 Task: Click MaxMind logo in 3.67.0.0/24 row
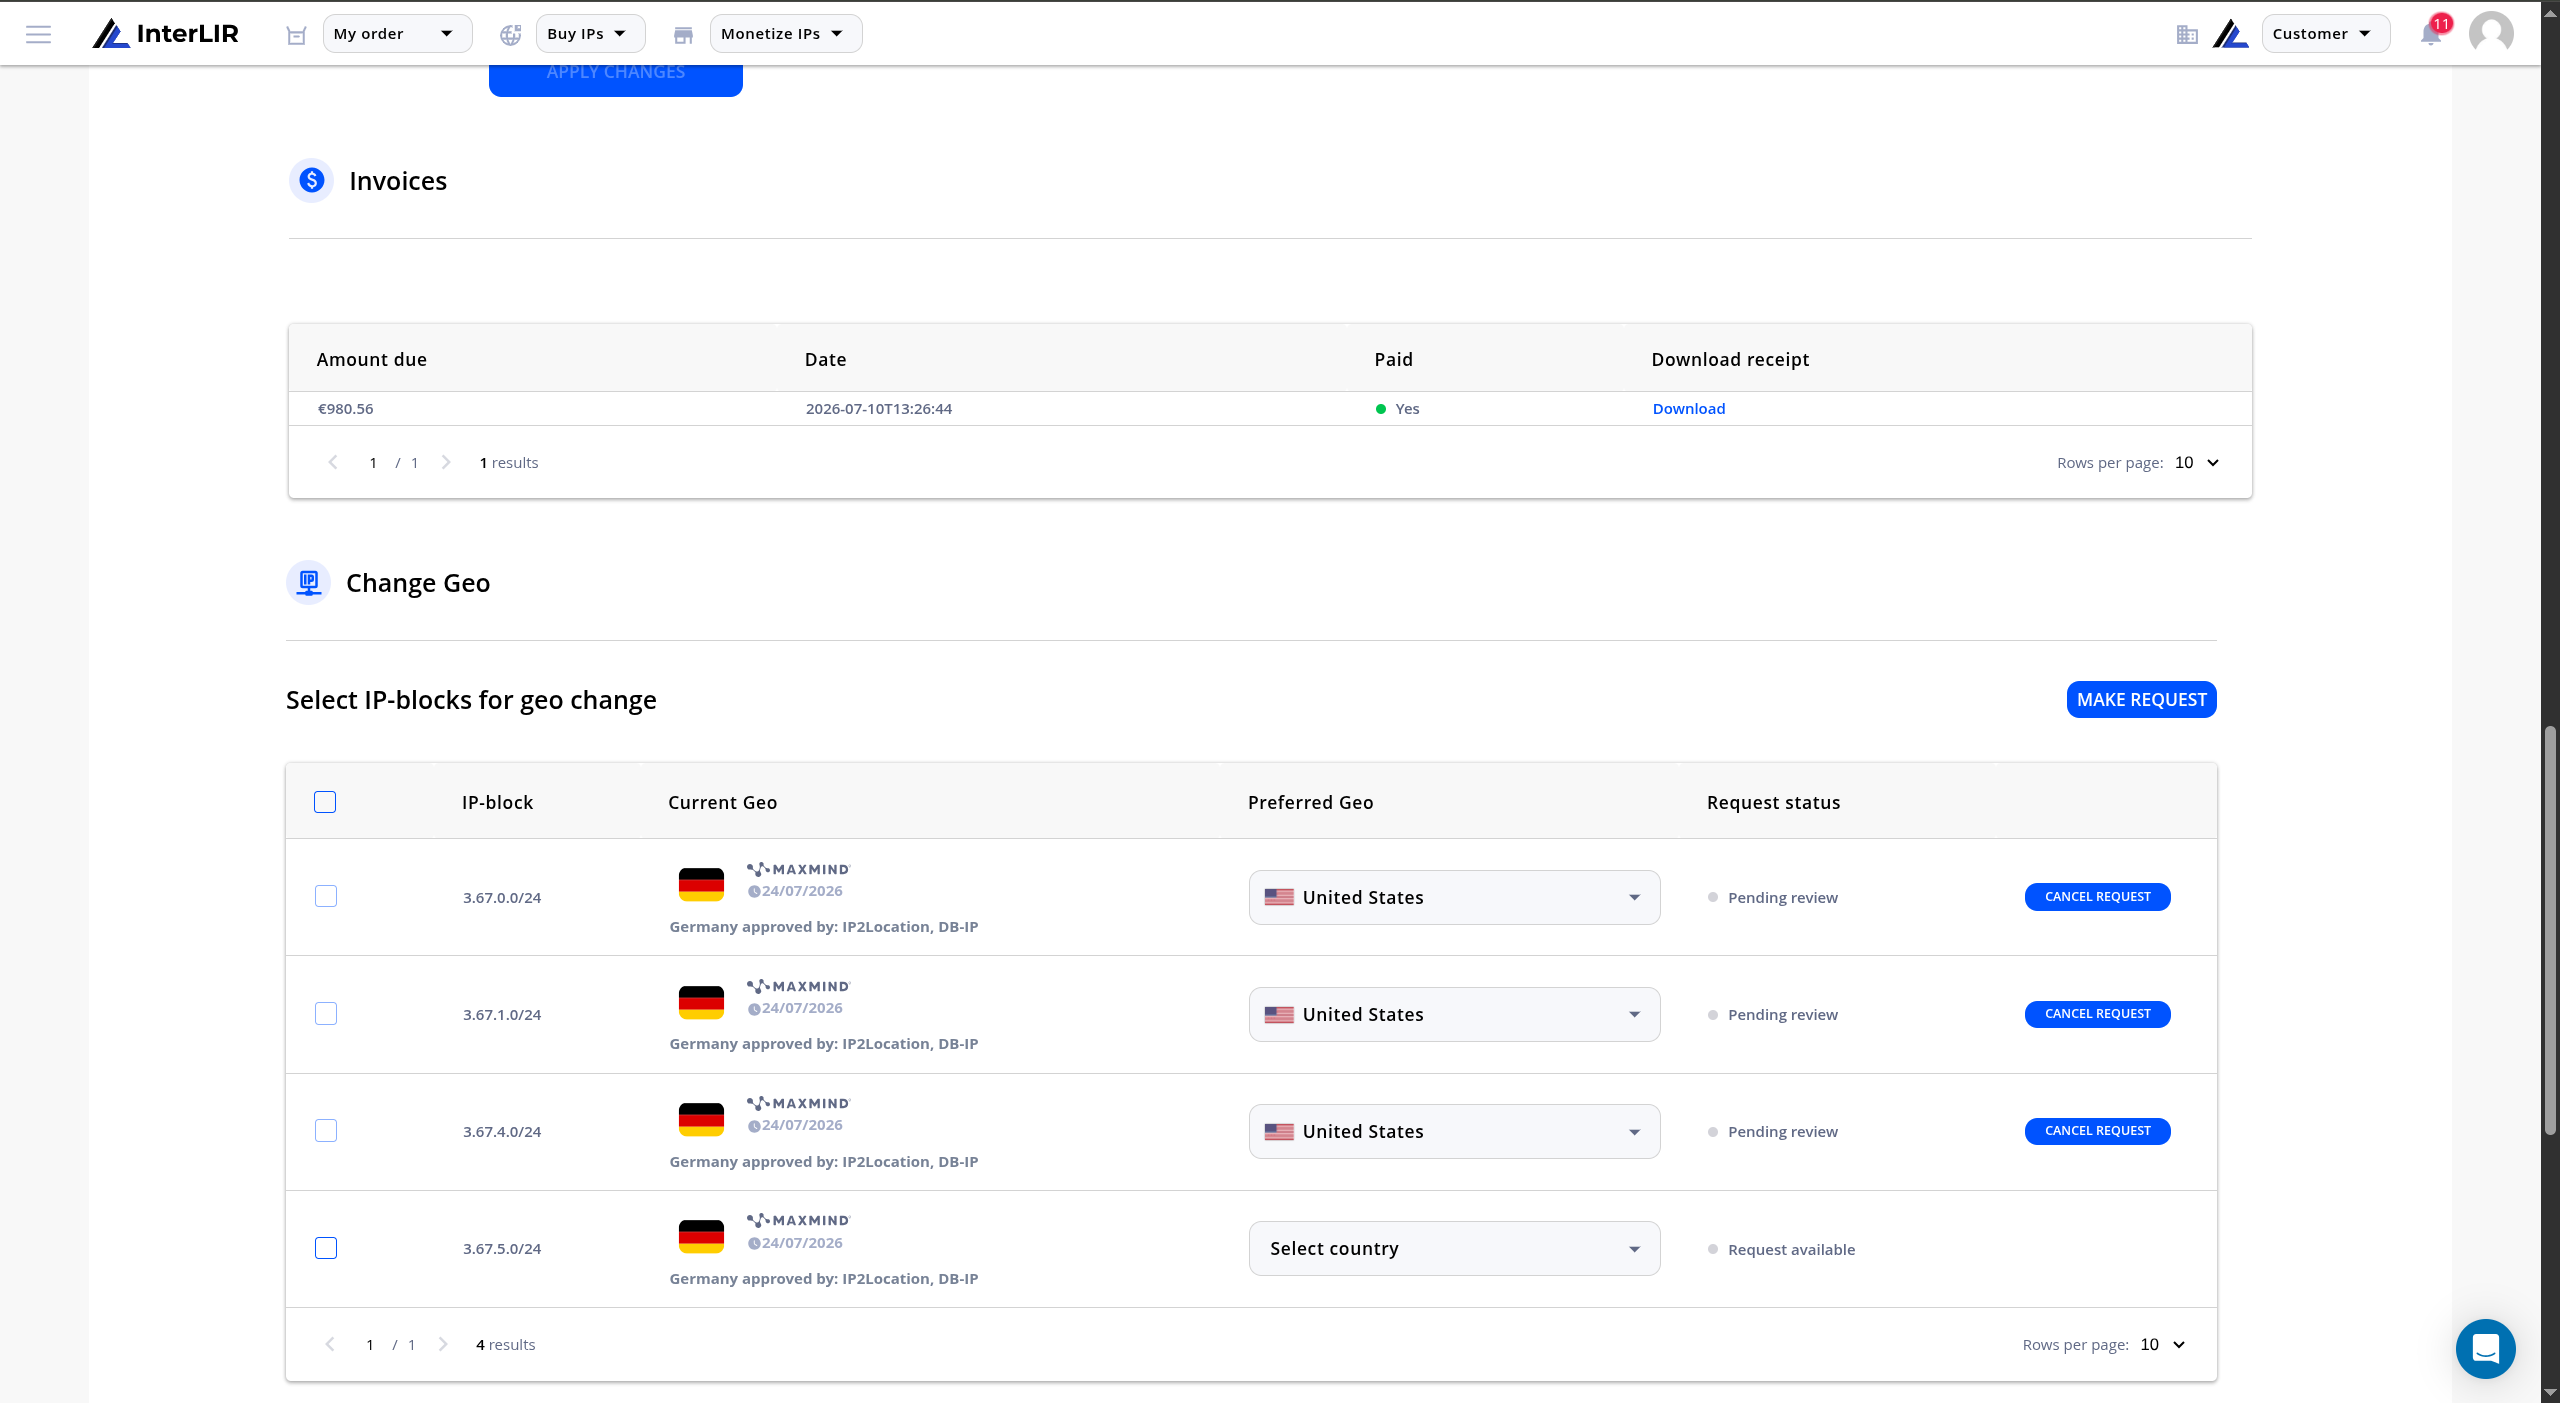point(798,869)
